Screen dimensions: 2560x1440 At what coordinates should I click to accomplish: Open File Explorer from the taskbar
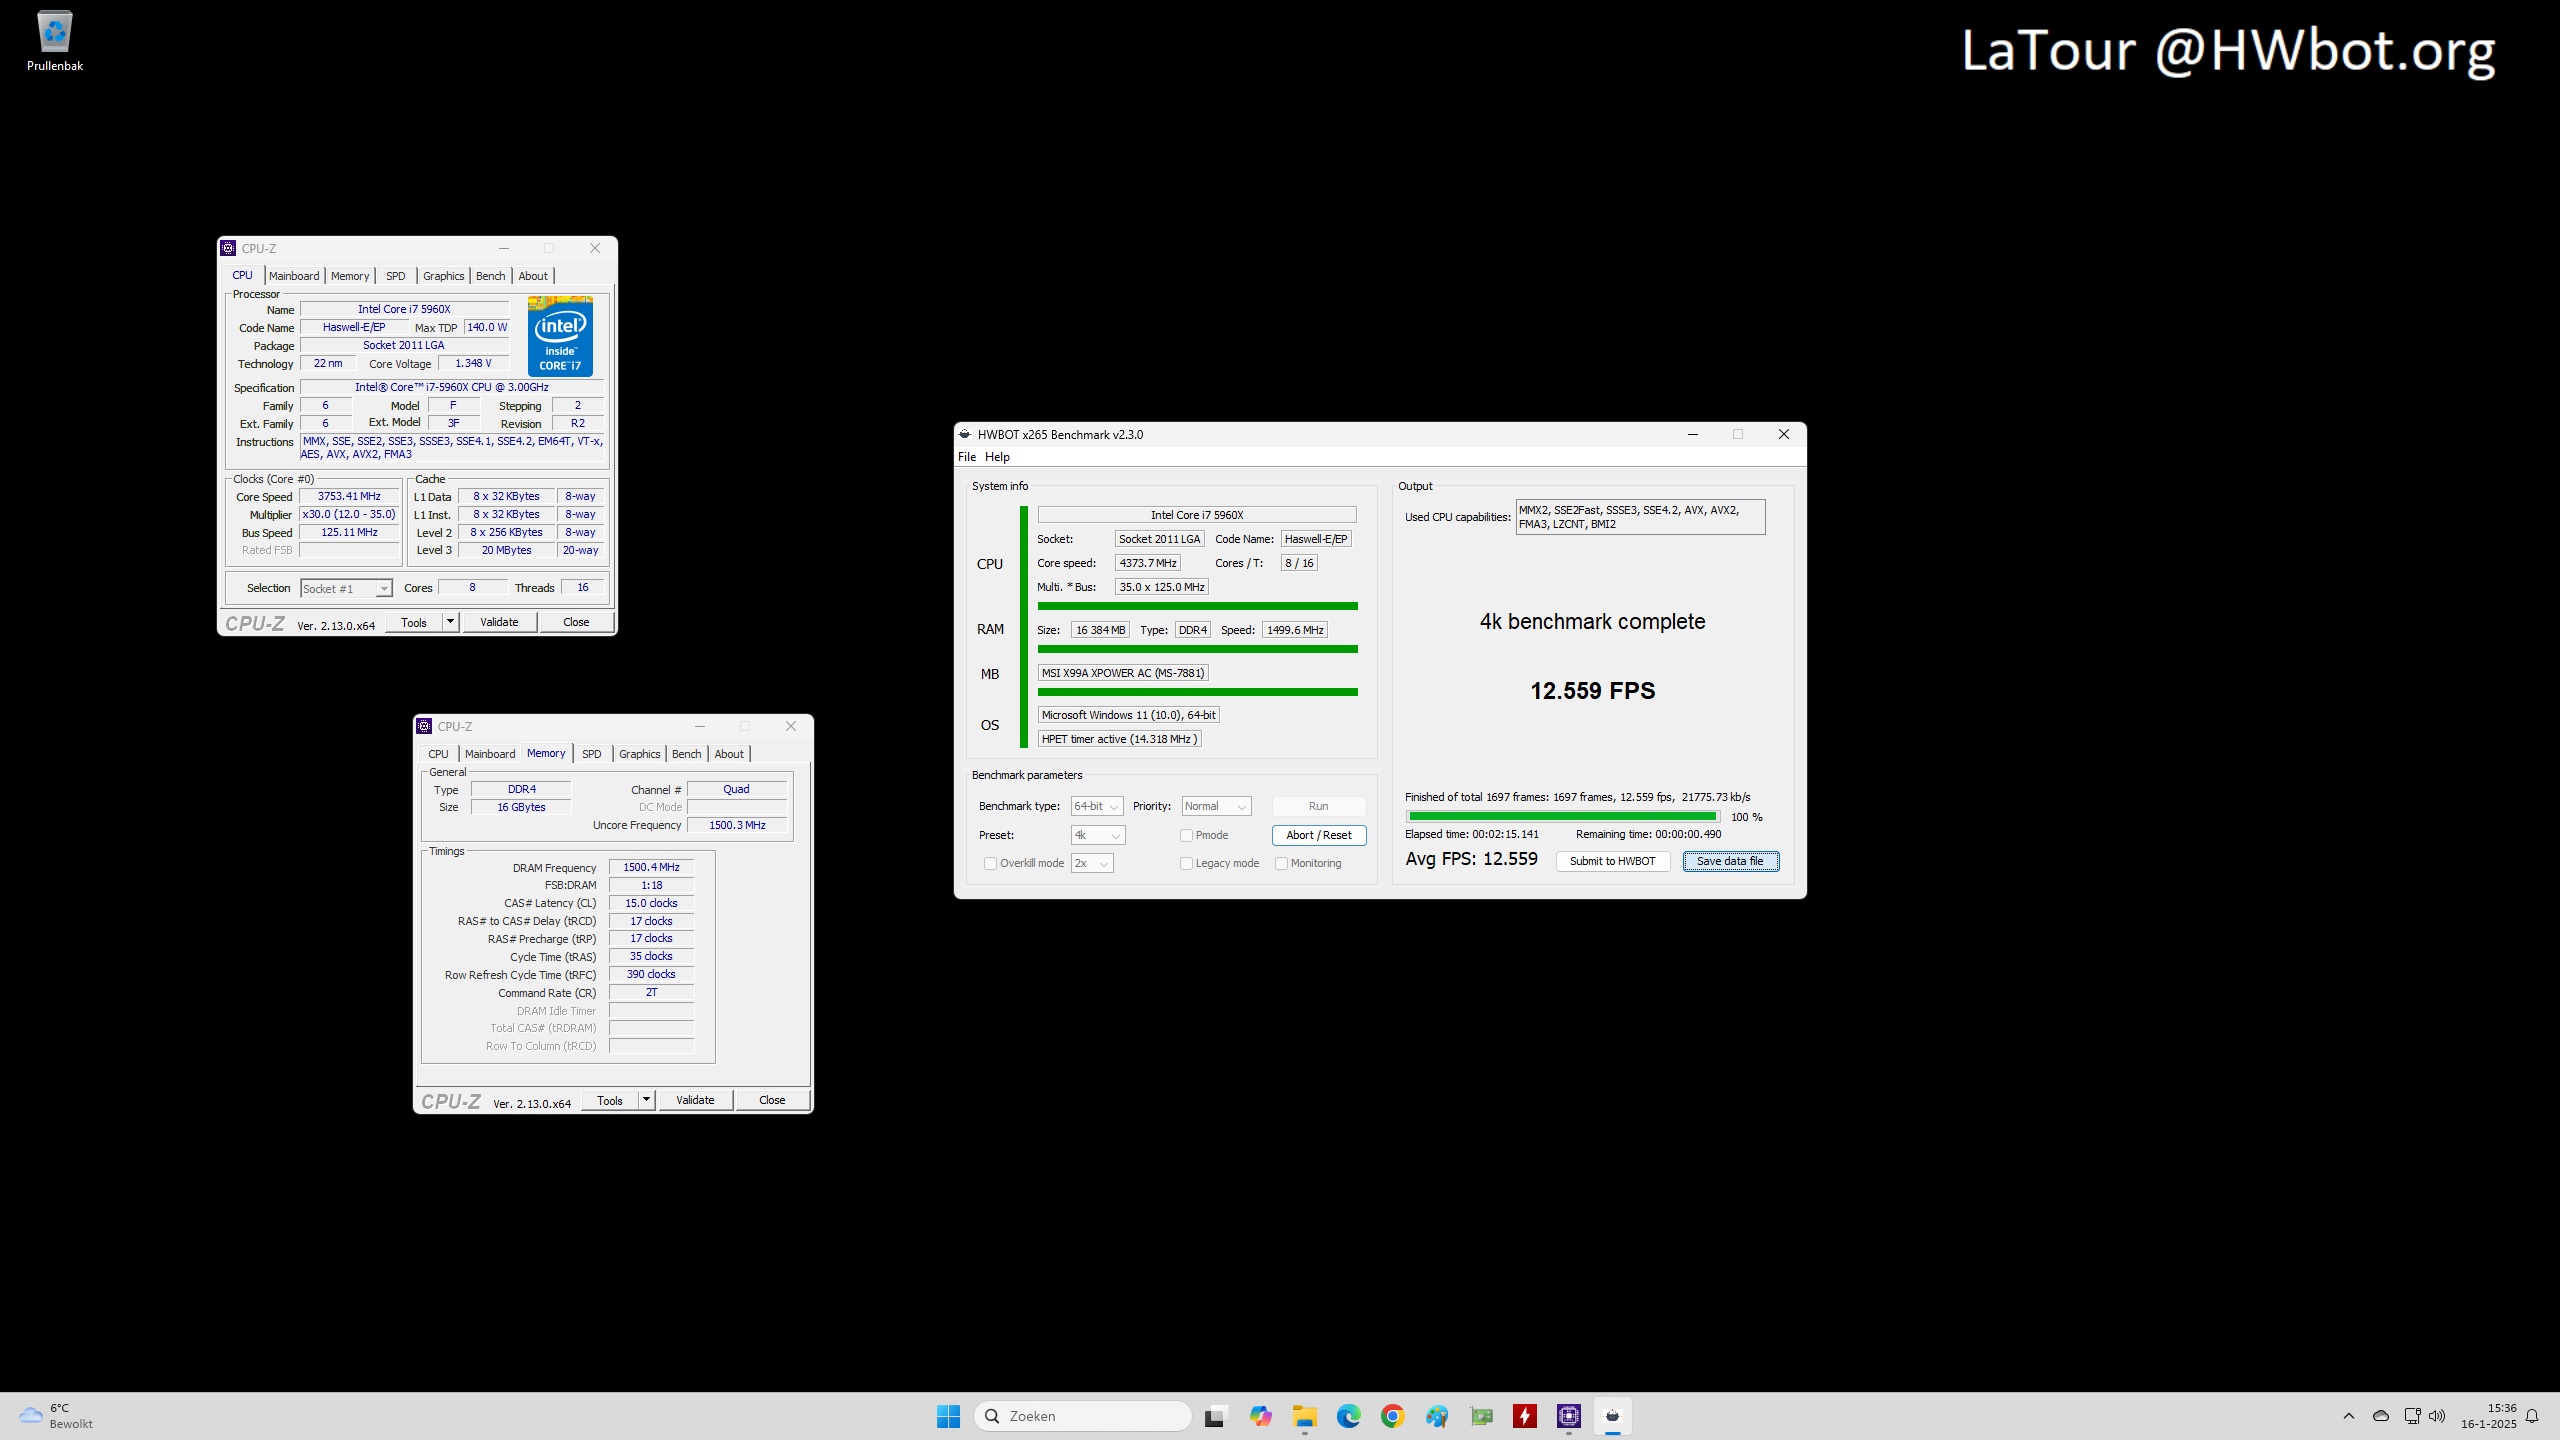click(x=1304, y=1416)
